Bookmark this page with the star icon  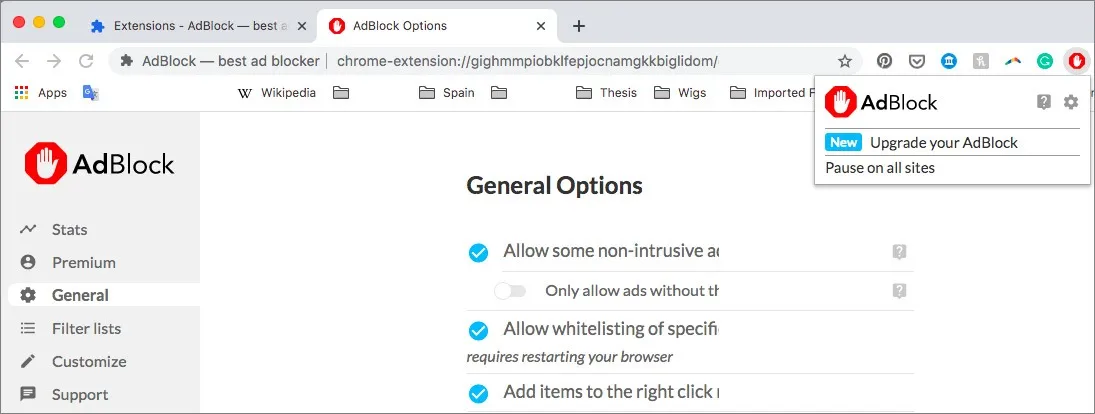[x=845, y=61]
